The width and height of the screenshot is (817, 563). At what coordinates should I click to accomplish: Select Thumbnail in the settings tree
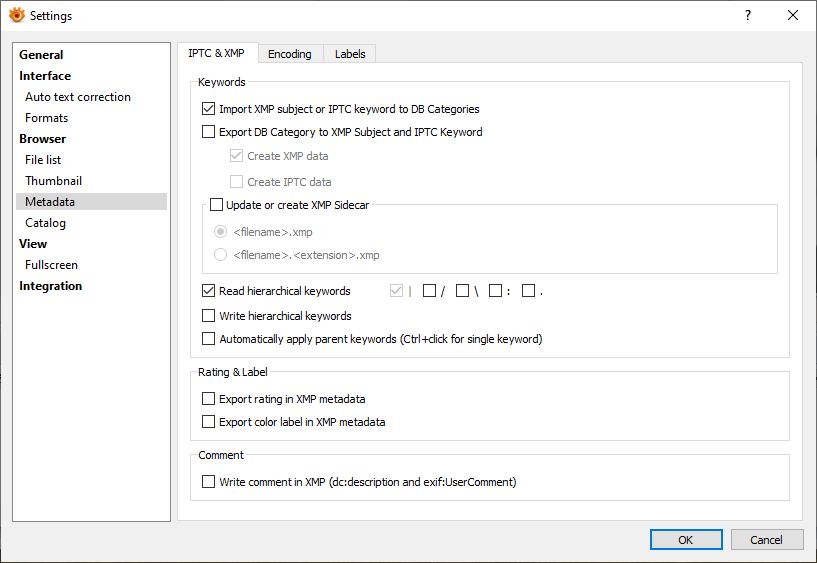pos(54,181)
